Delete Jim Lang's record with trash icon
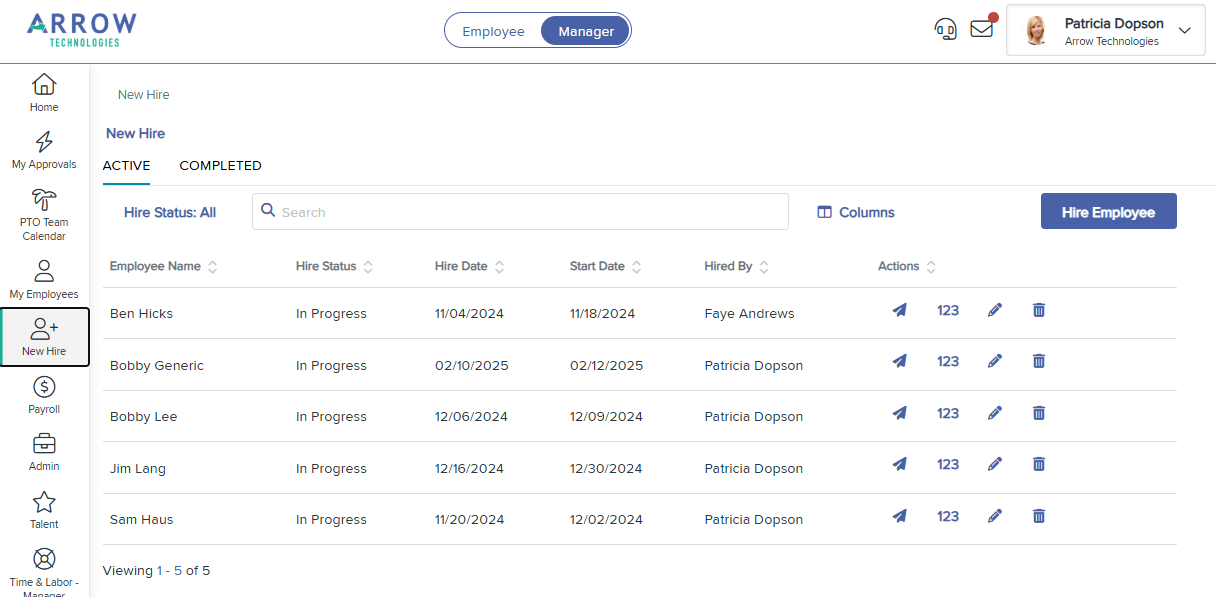The image size is (1216, 597). 1038,464
